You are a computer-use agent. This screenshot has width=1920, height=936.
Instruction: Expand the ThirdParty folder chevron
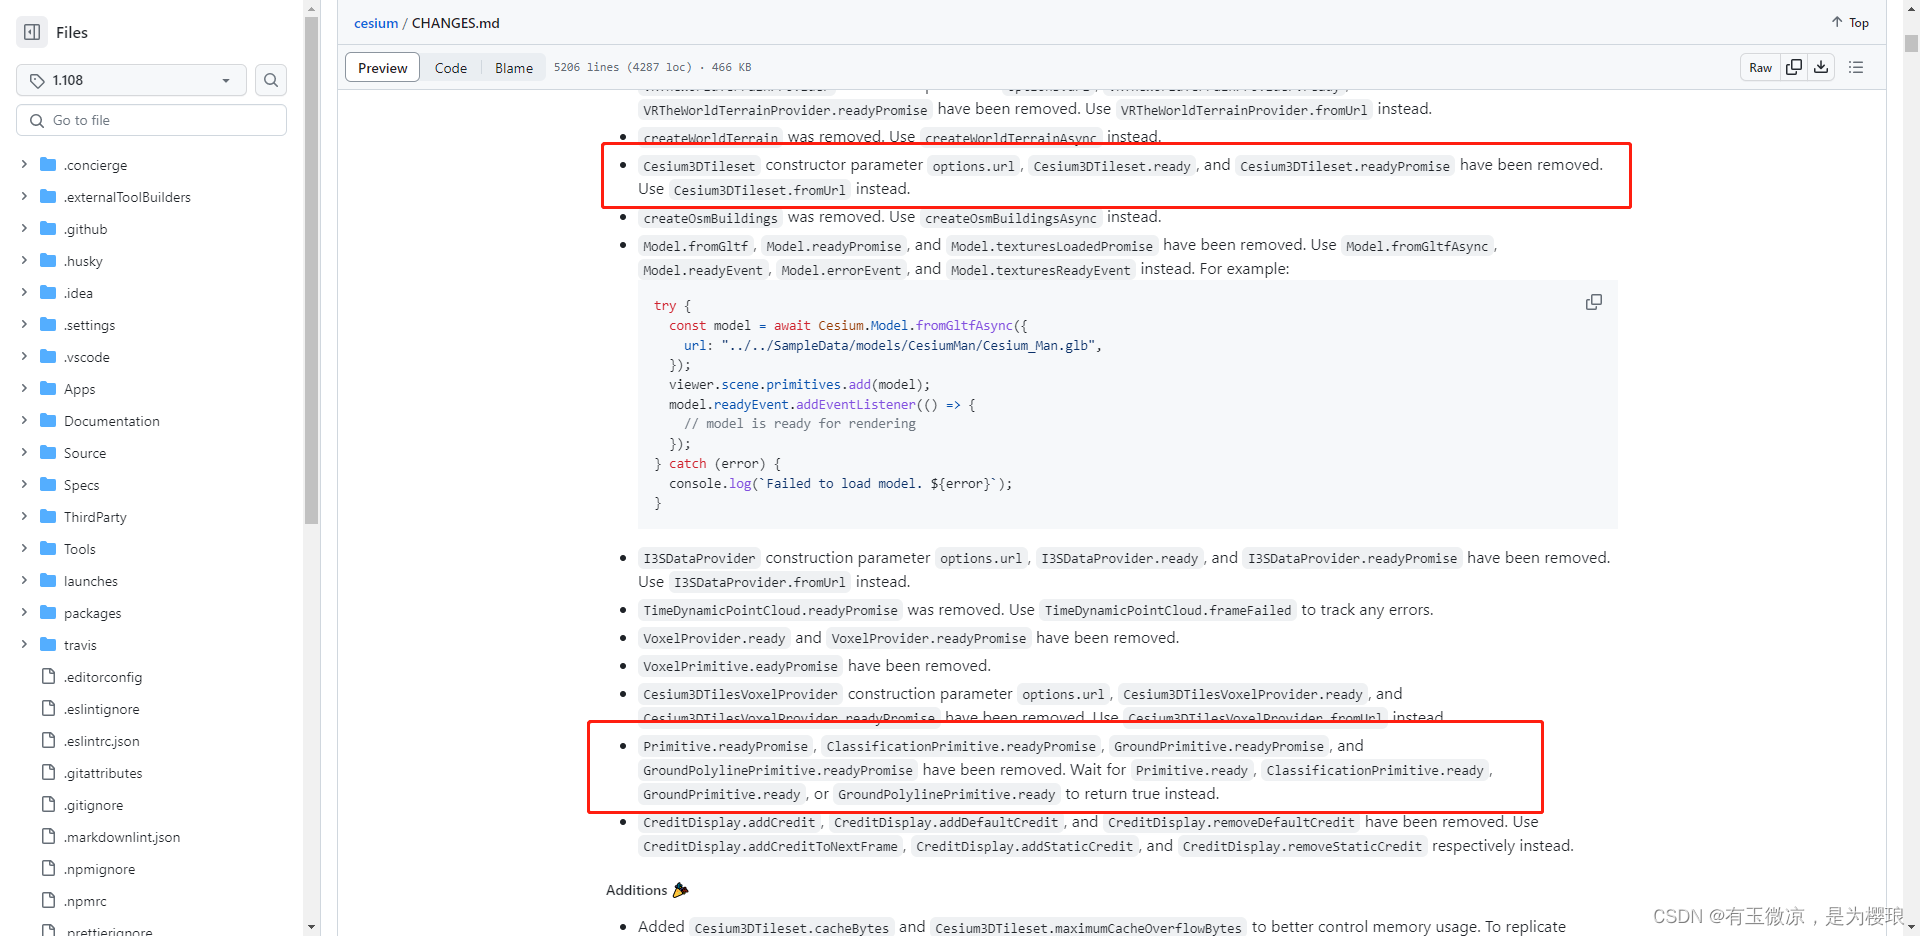tap(24, 516)
